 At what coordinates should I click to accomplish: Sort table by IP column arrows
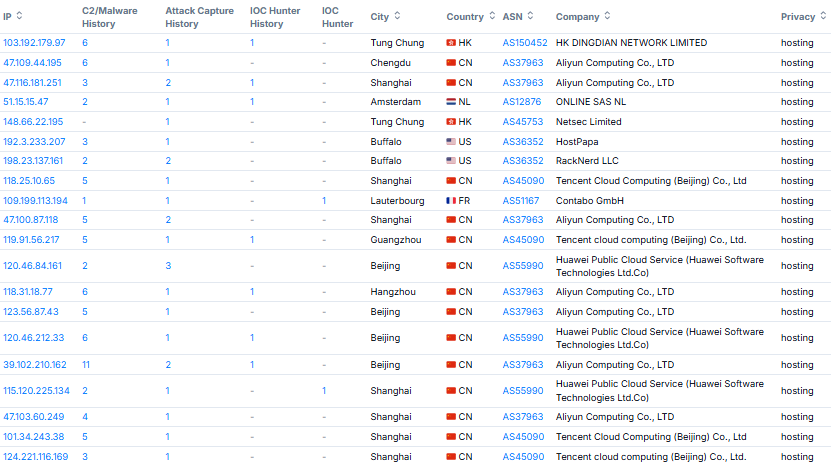tap(20, 15)
